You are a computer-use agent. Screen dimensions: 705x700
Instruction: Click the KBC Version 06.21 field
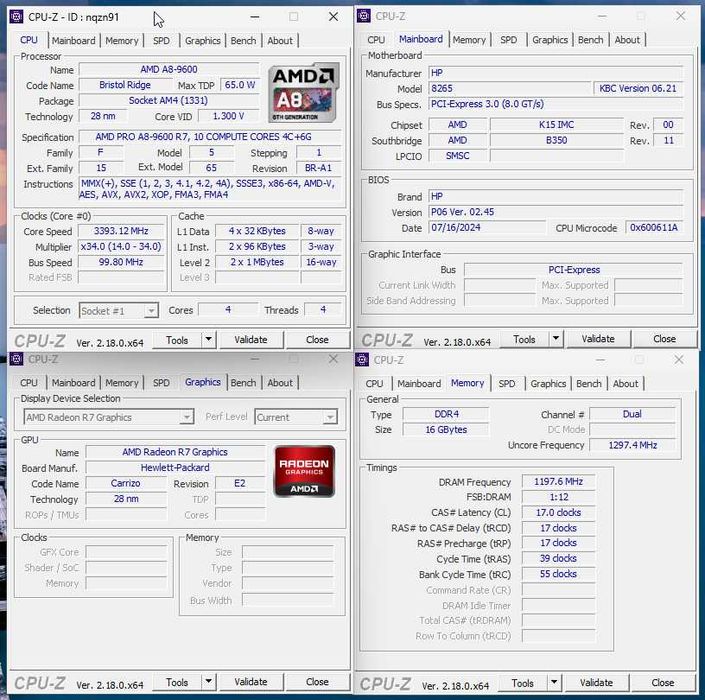click(638, 88)
